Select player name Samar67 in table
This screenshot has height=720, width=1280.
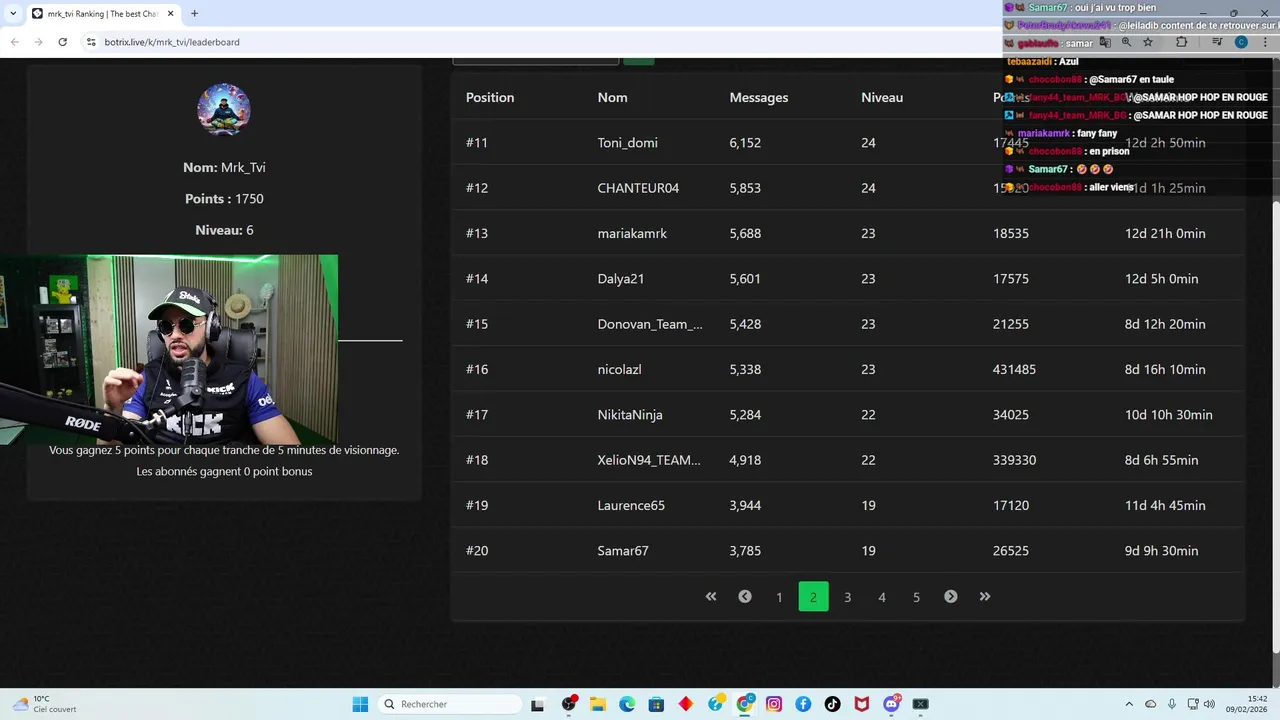[623, 551]
